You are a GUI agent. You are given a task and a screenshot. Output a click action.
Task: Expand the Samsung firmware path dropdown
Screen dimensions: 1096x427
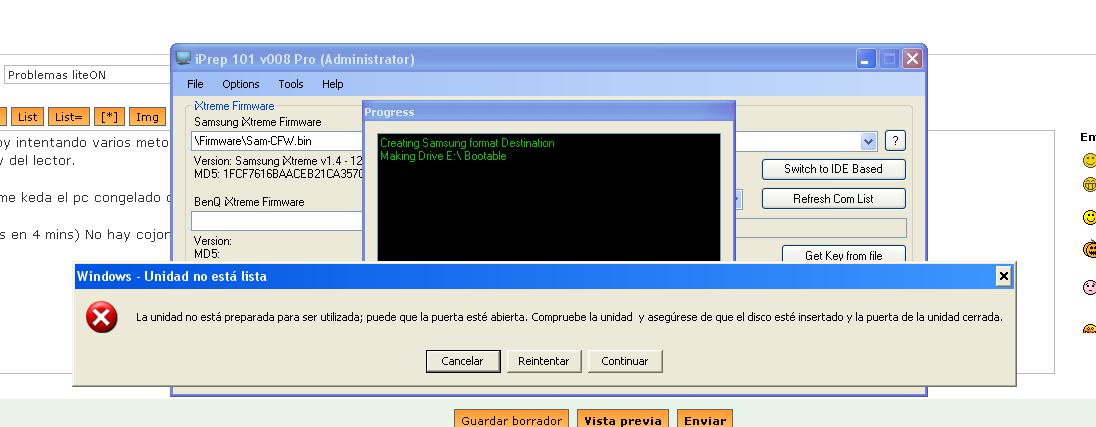(x=869, y=141)
